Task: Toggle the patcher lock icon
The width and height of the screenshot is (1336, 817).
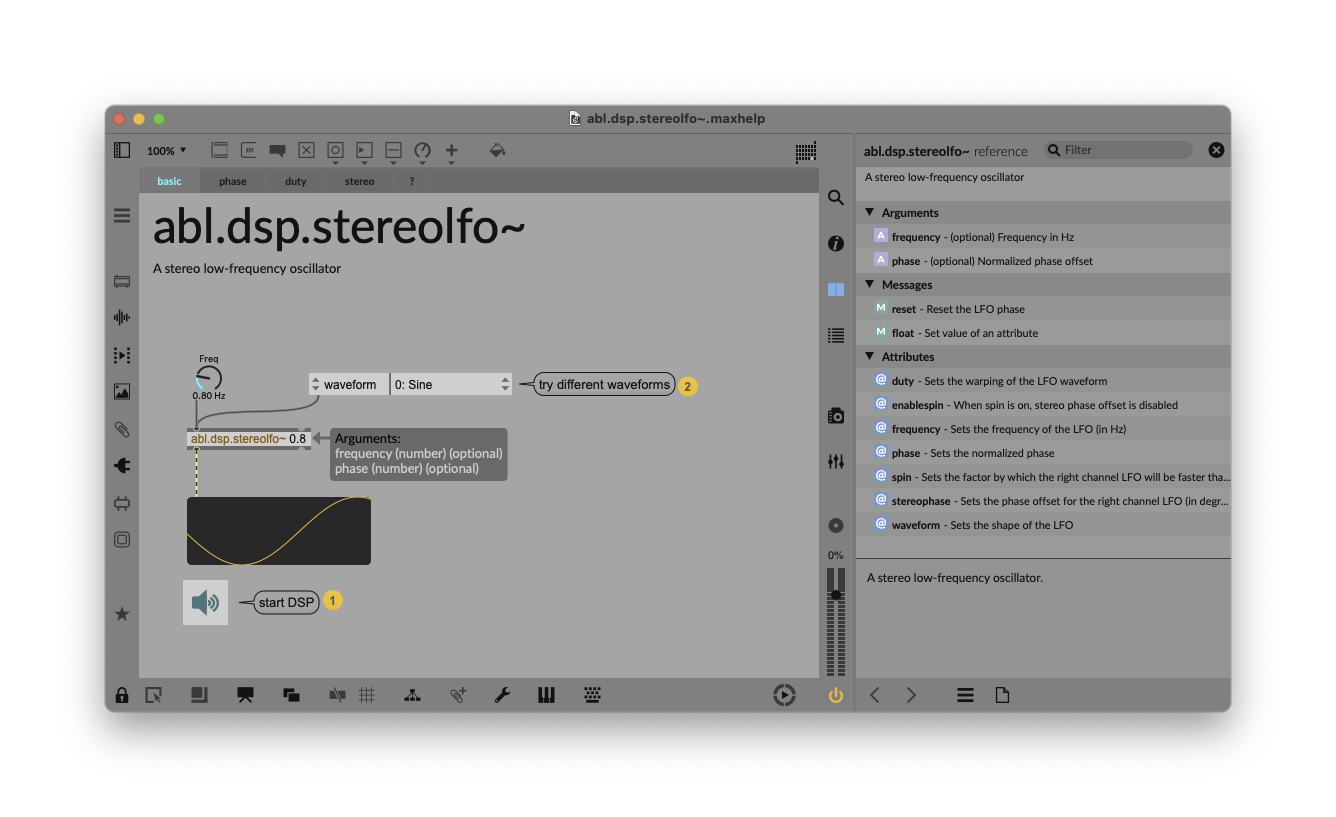Action: (122, 695)
